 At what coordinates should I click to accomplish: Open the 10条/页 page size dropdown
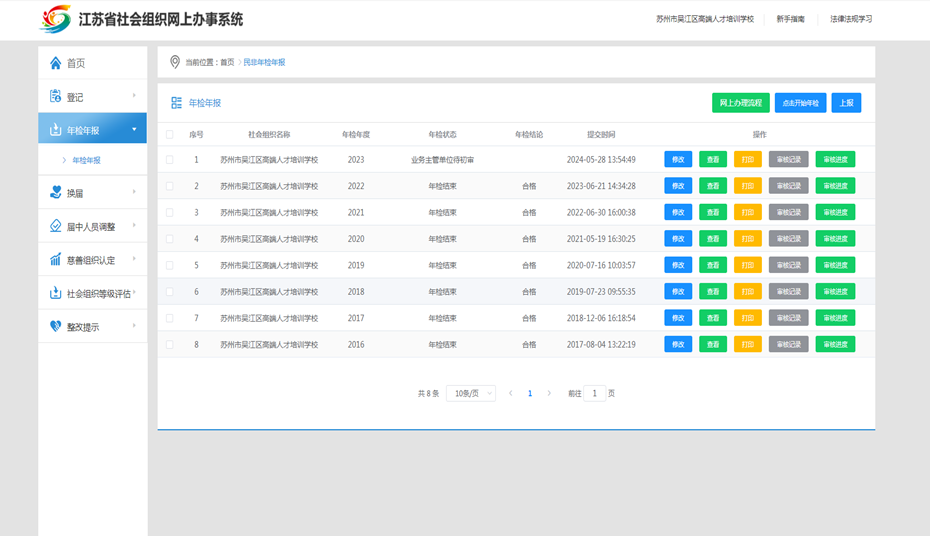point(471,393)
